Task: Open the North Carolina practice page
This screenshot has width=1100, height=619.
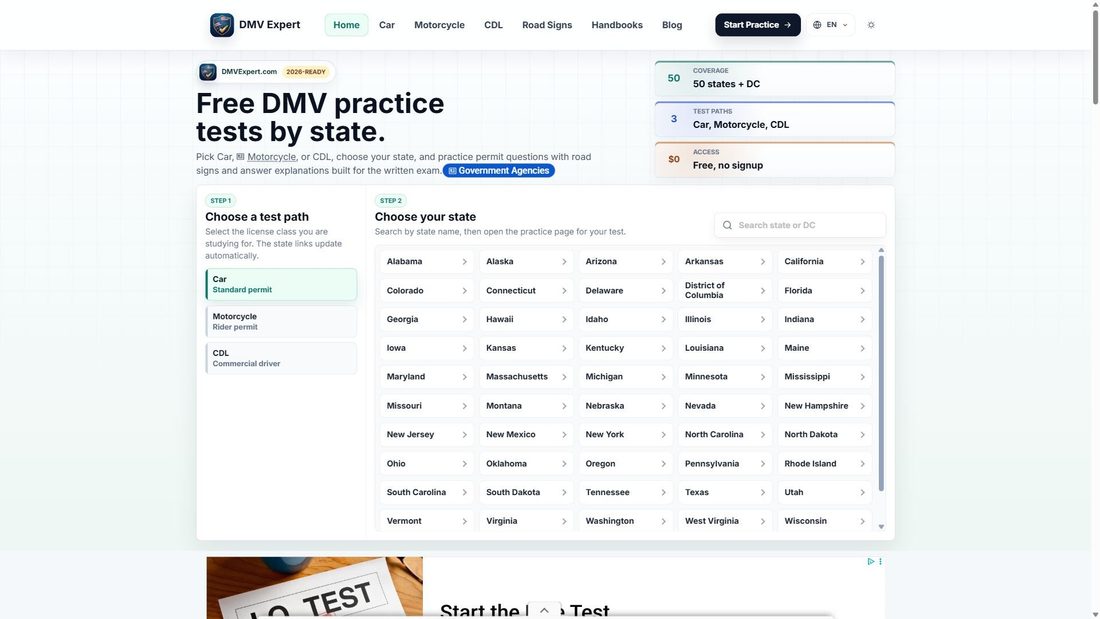Action: (725, 434)
